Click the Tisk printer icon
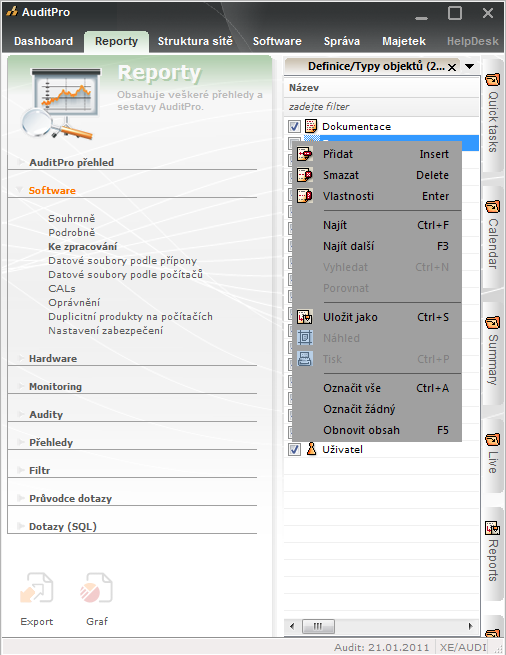This screenshot has height=655, width=506. click(x=305, y=359)
